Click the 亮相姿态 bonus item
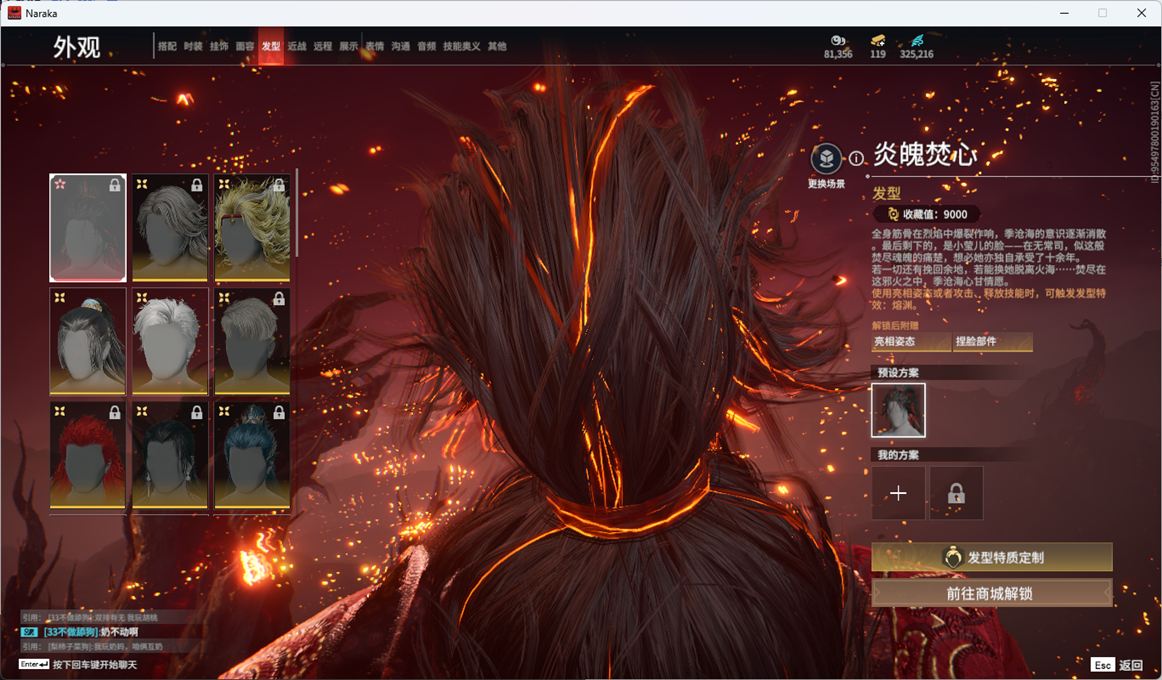 click(911, 341)
